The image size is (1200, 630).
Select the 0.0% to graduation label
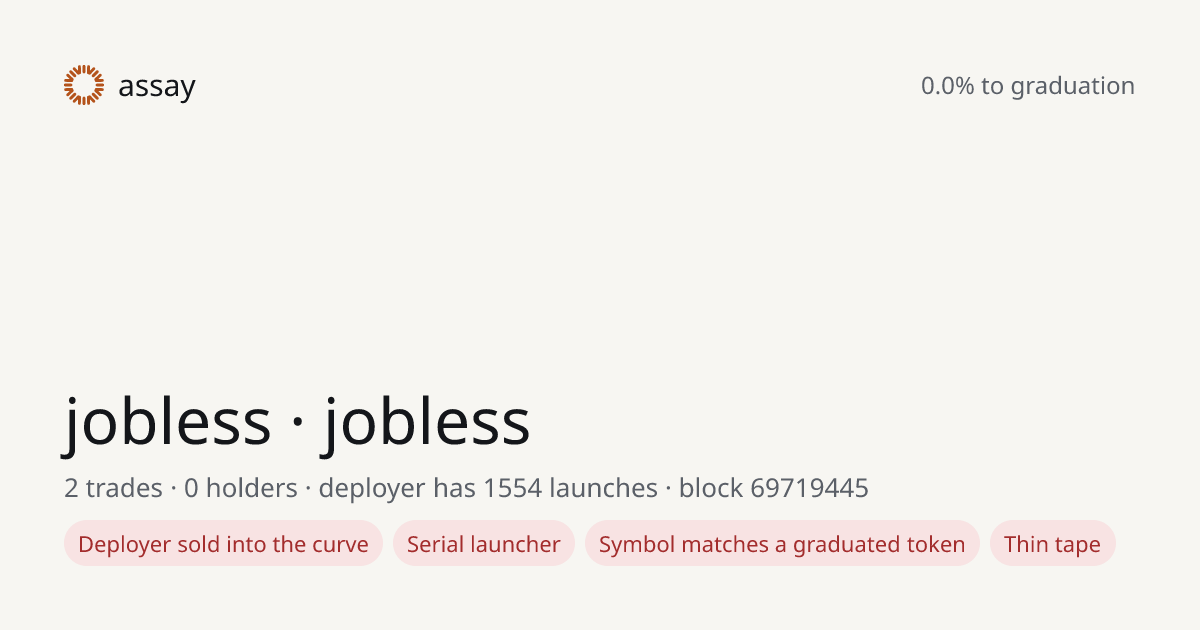[1028, 86]
